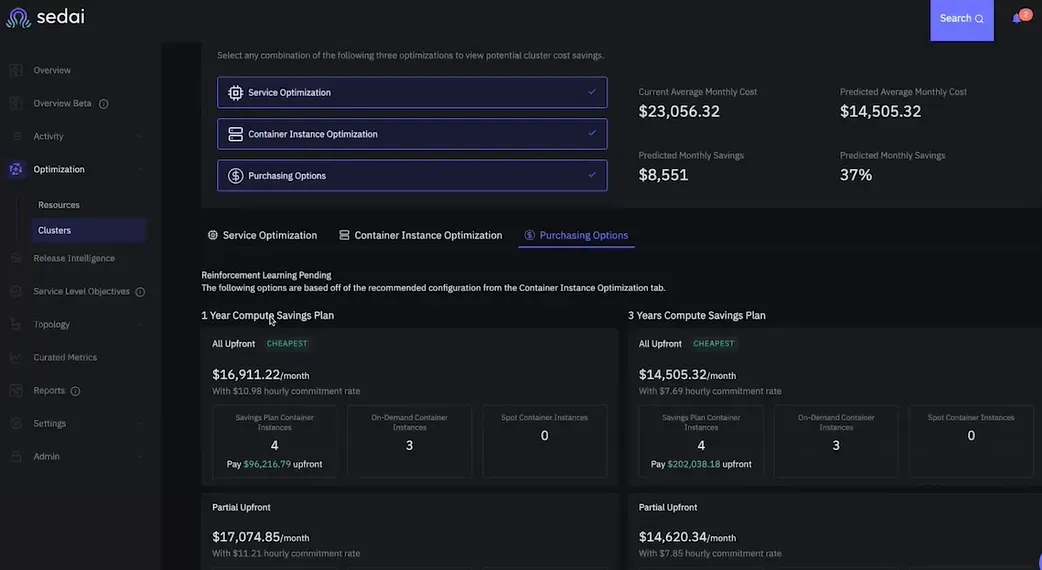Toggle the Container Instance Optimization checkmark
The image size is (1042, 570).
592,133
